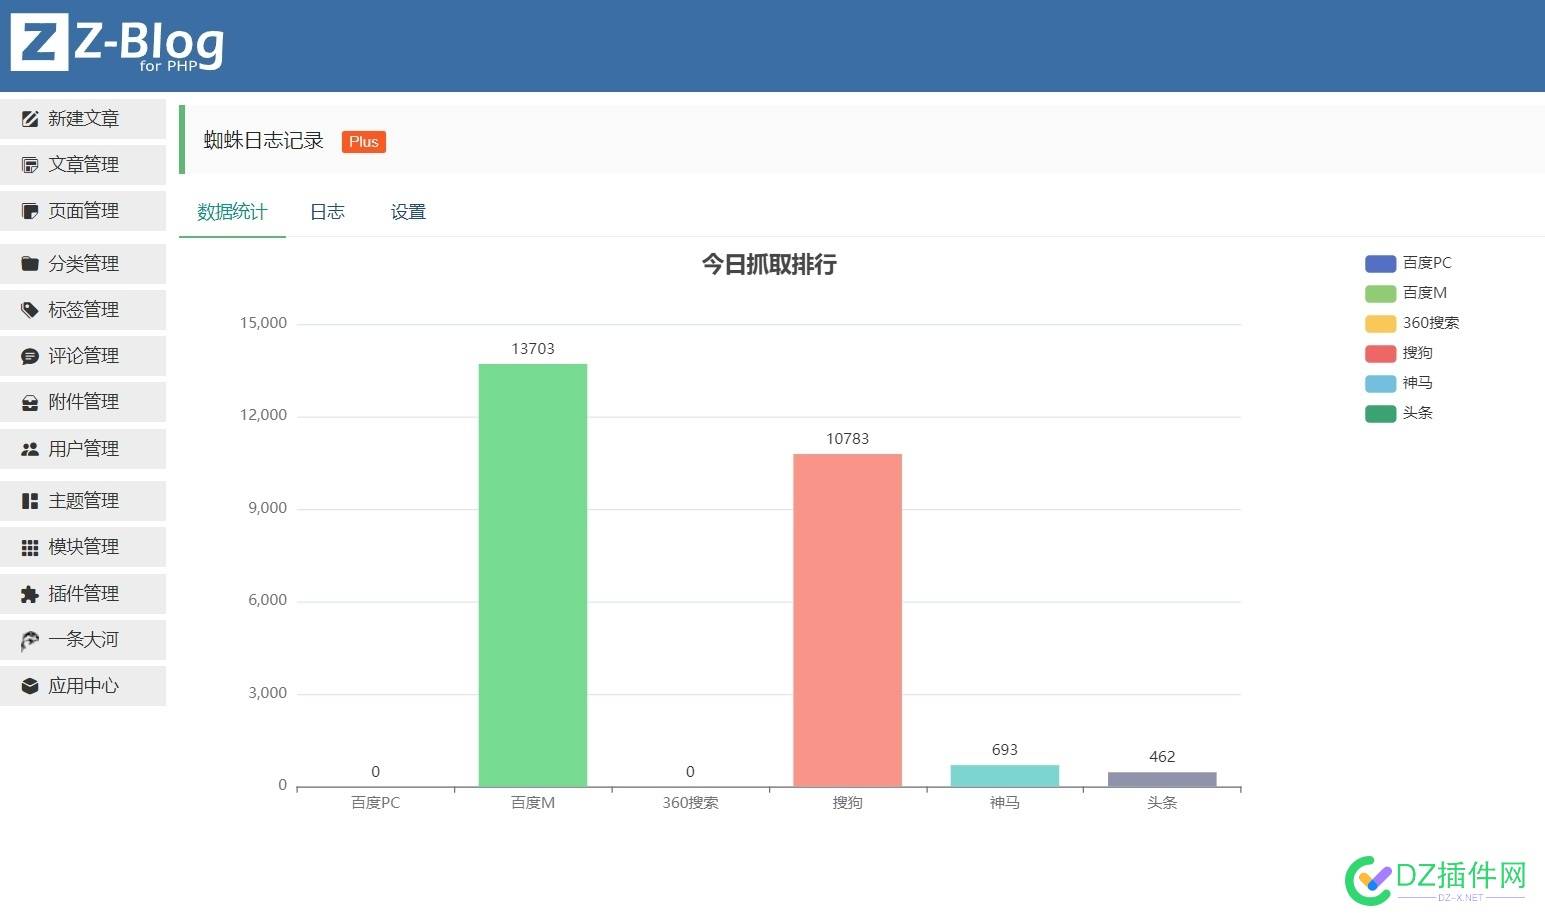This screenshot has width=1545, height=921.
Task: Open 文章管理 menu entry
Action: (83, 165)
